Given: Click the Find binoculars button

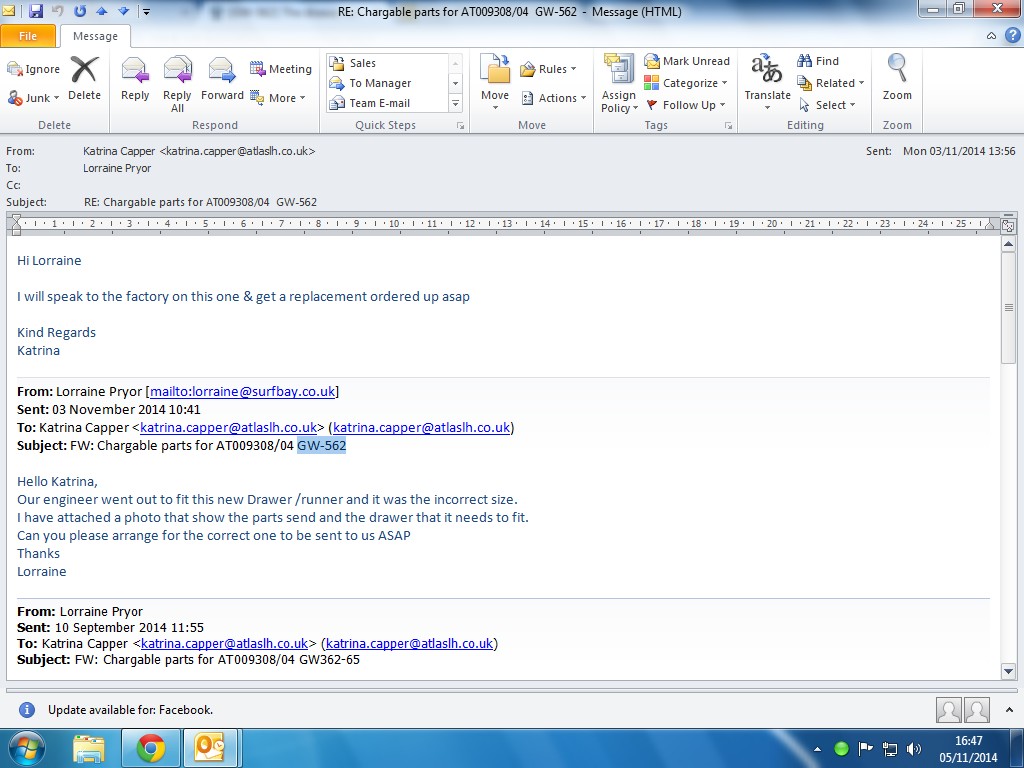Looking at the screenshot, I should [x=818, y=61].
